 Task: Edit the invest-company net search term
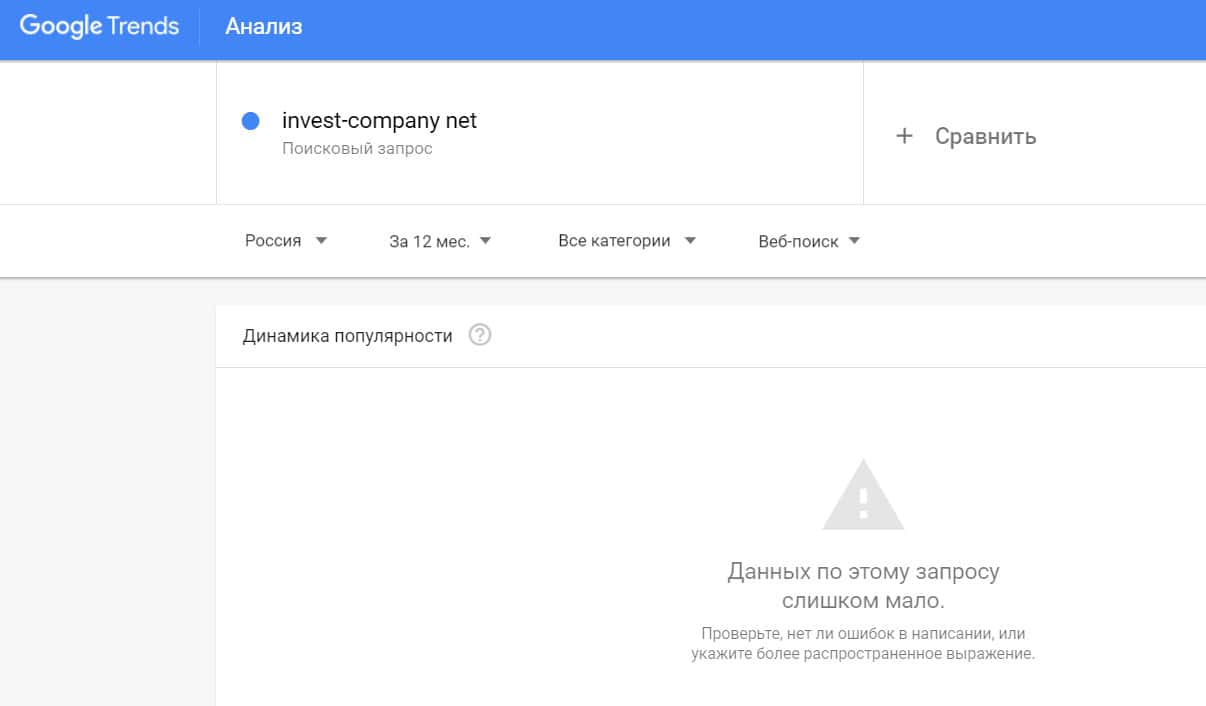point(380,121)
